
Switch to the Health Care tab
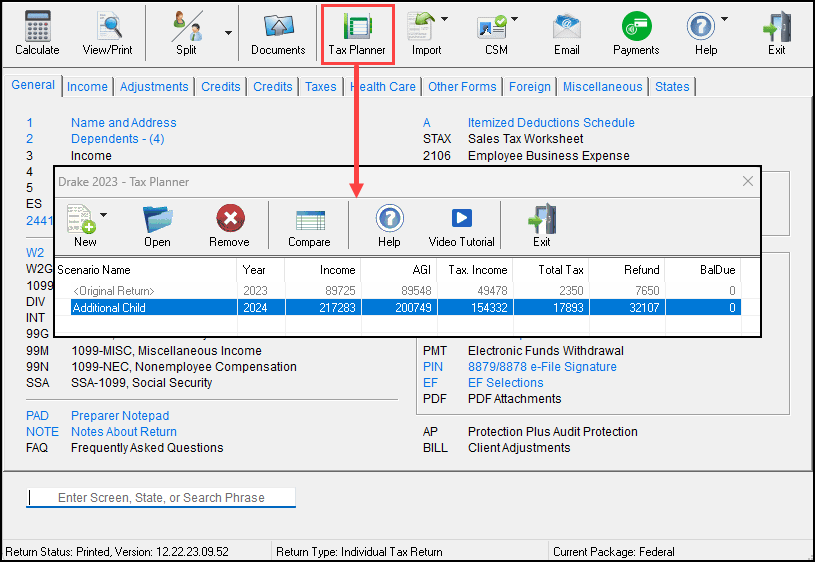tap(383, 86)
